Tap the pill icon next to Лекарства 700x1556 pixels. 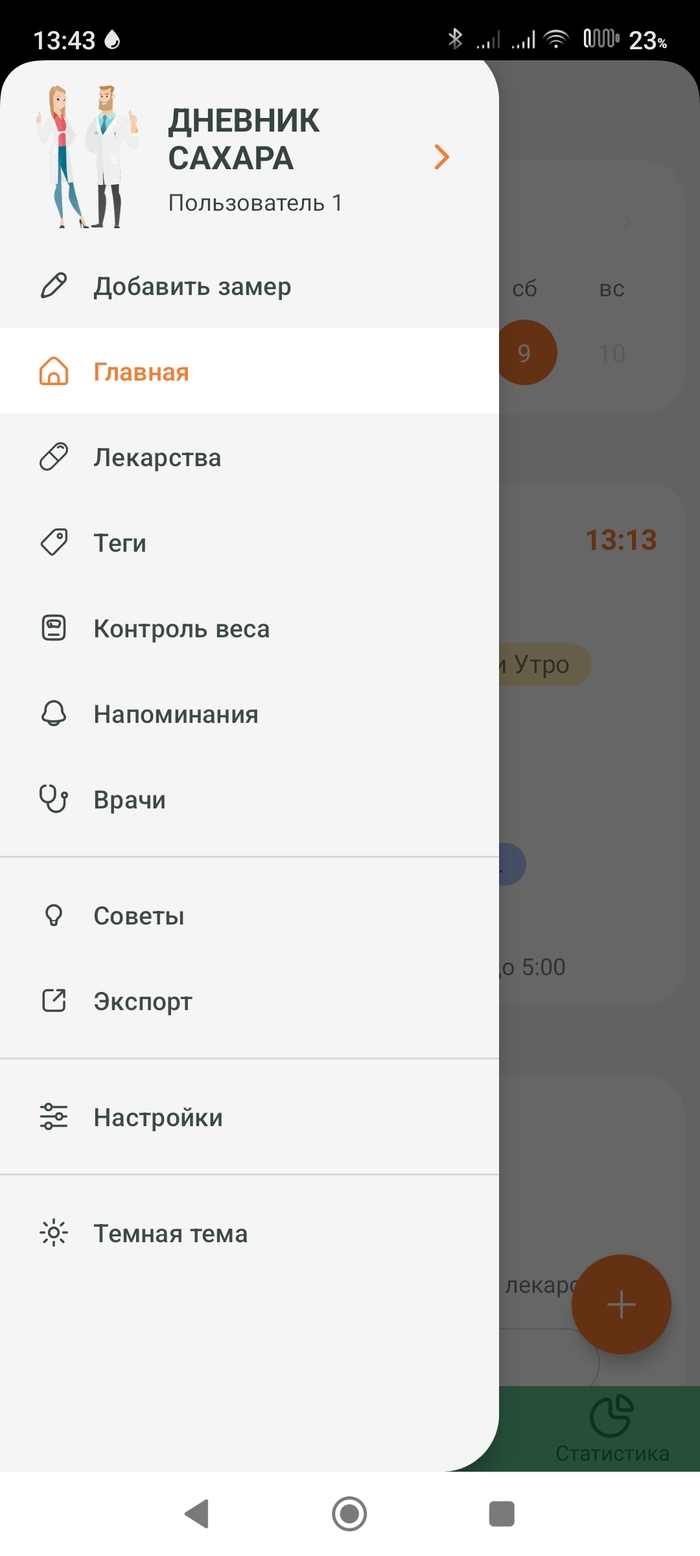(53, 458)
